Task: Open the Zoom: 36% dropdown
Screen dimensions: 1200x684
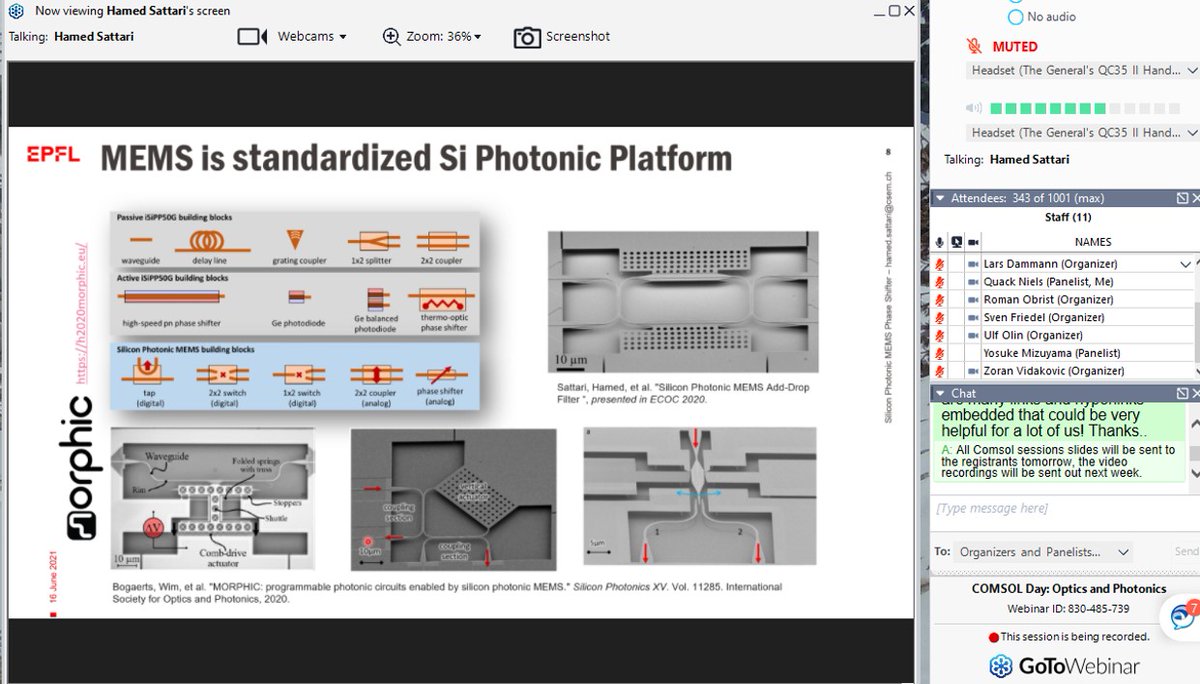Action: point(444,36)
